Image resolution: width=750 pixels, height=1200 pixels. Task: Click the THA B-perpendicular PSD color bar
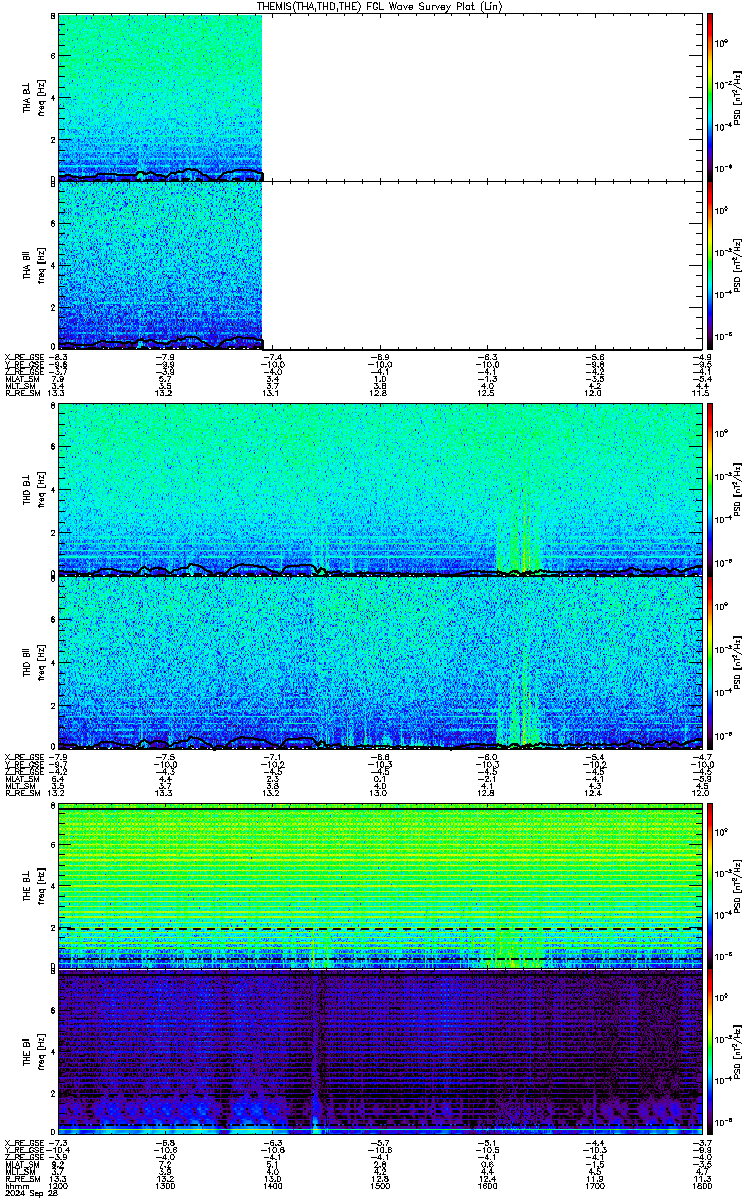[710, 97]
